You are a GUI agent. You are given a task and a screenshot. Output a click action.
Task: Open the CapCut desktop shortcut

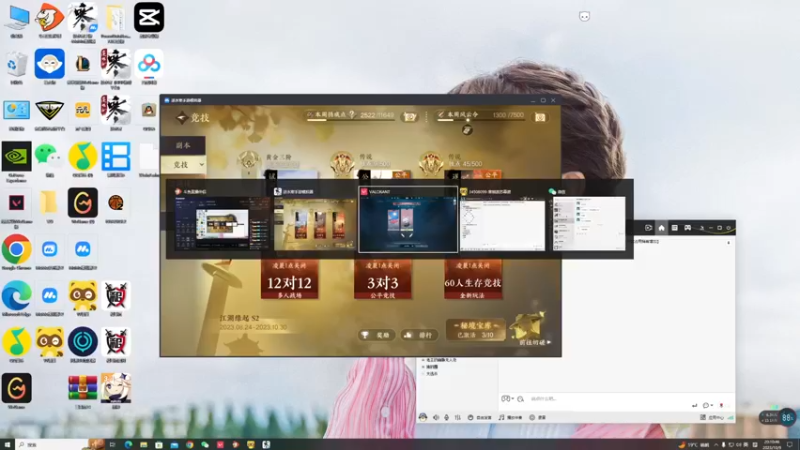148,18
